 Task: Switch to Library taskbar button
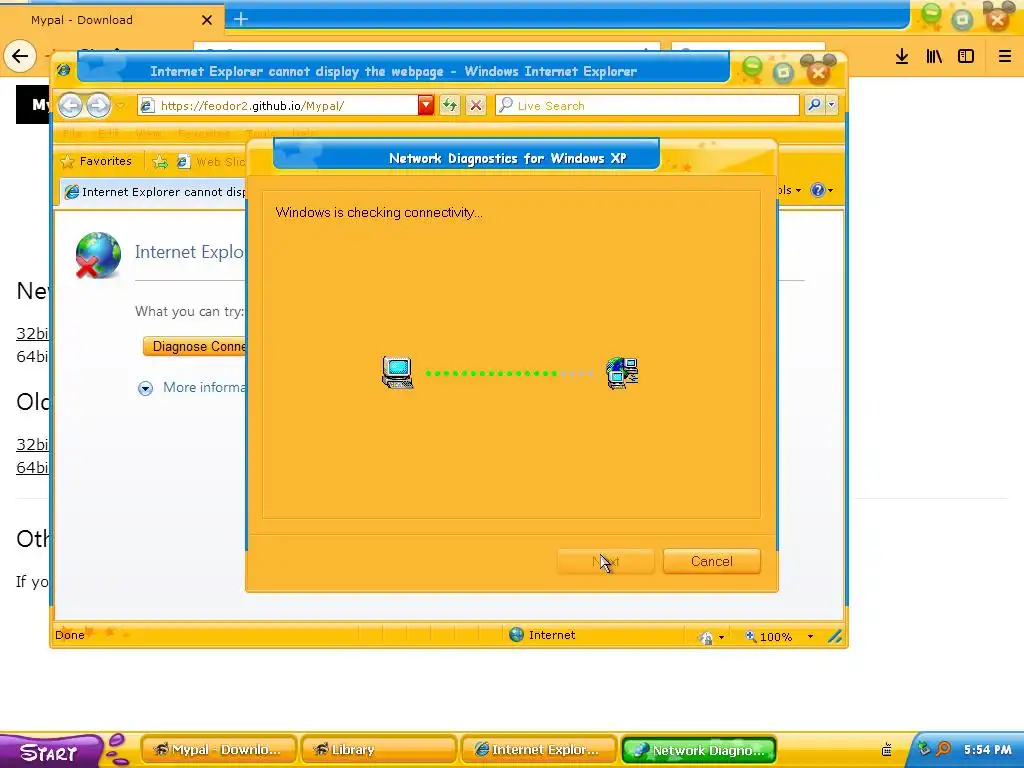(x=379, y=750)
